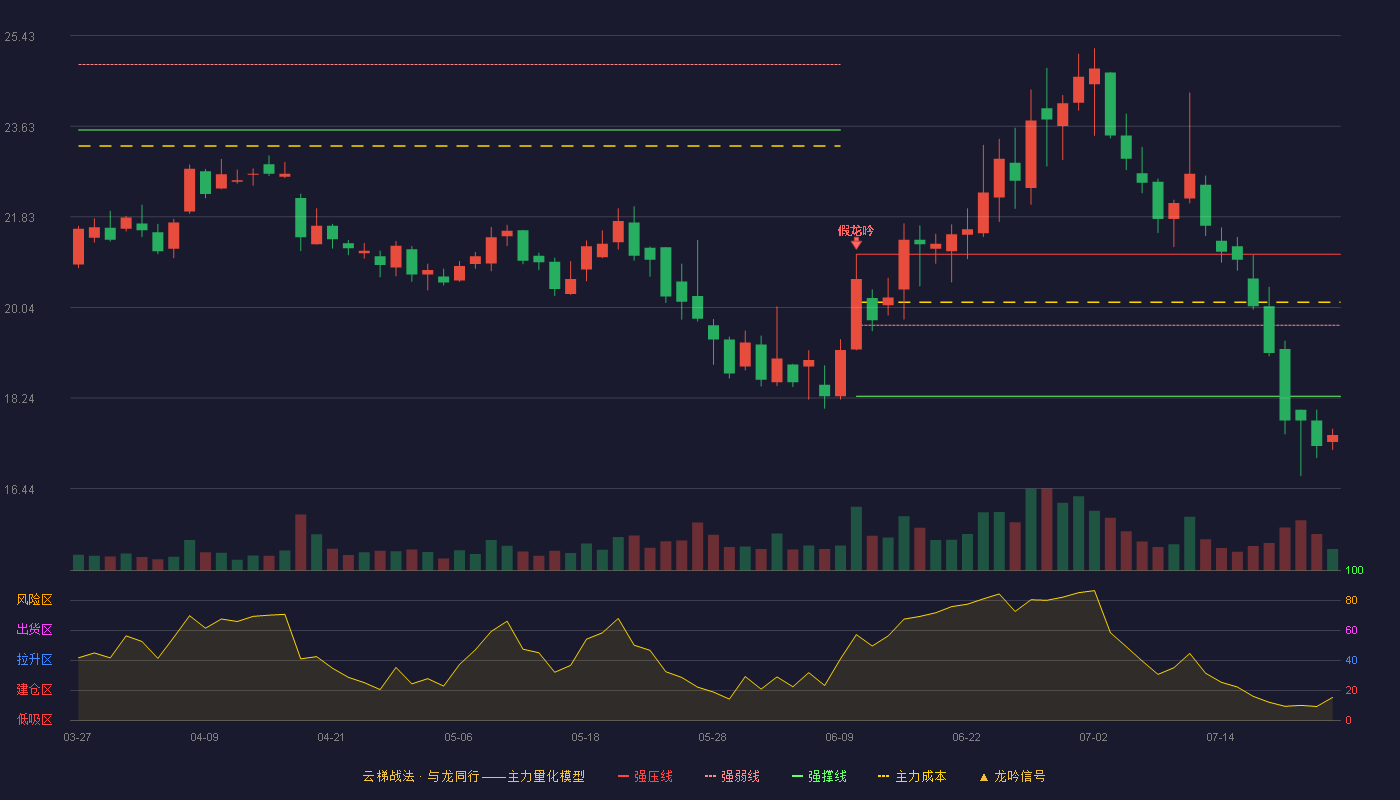This screenshot has height=800, width=1400.
Task: Click the 16.44 price axis label
Action: coord(19,490)
